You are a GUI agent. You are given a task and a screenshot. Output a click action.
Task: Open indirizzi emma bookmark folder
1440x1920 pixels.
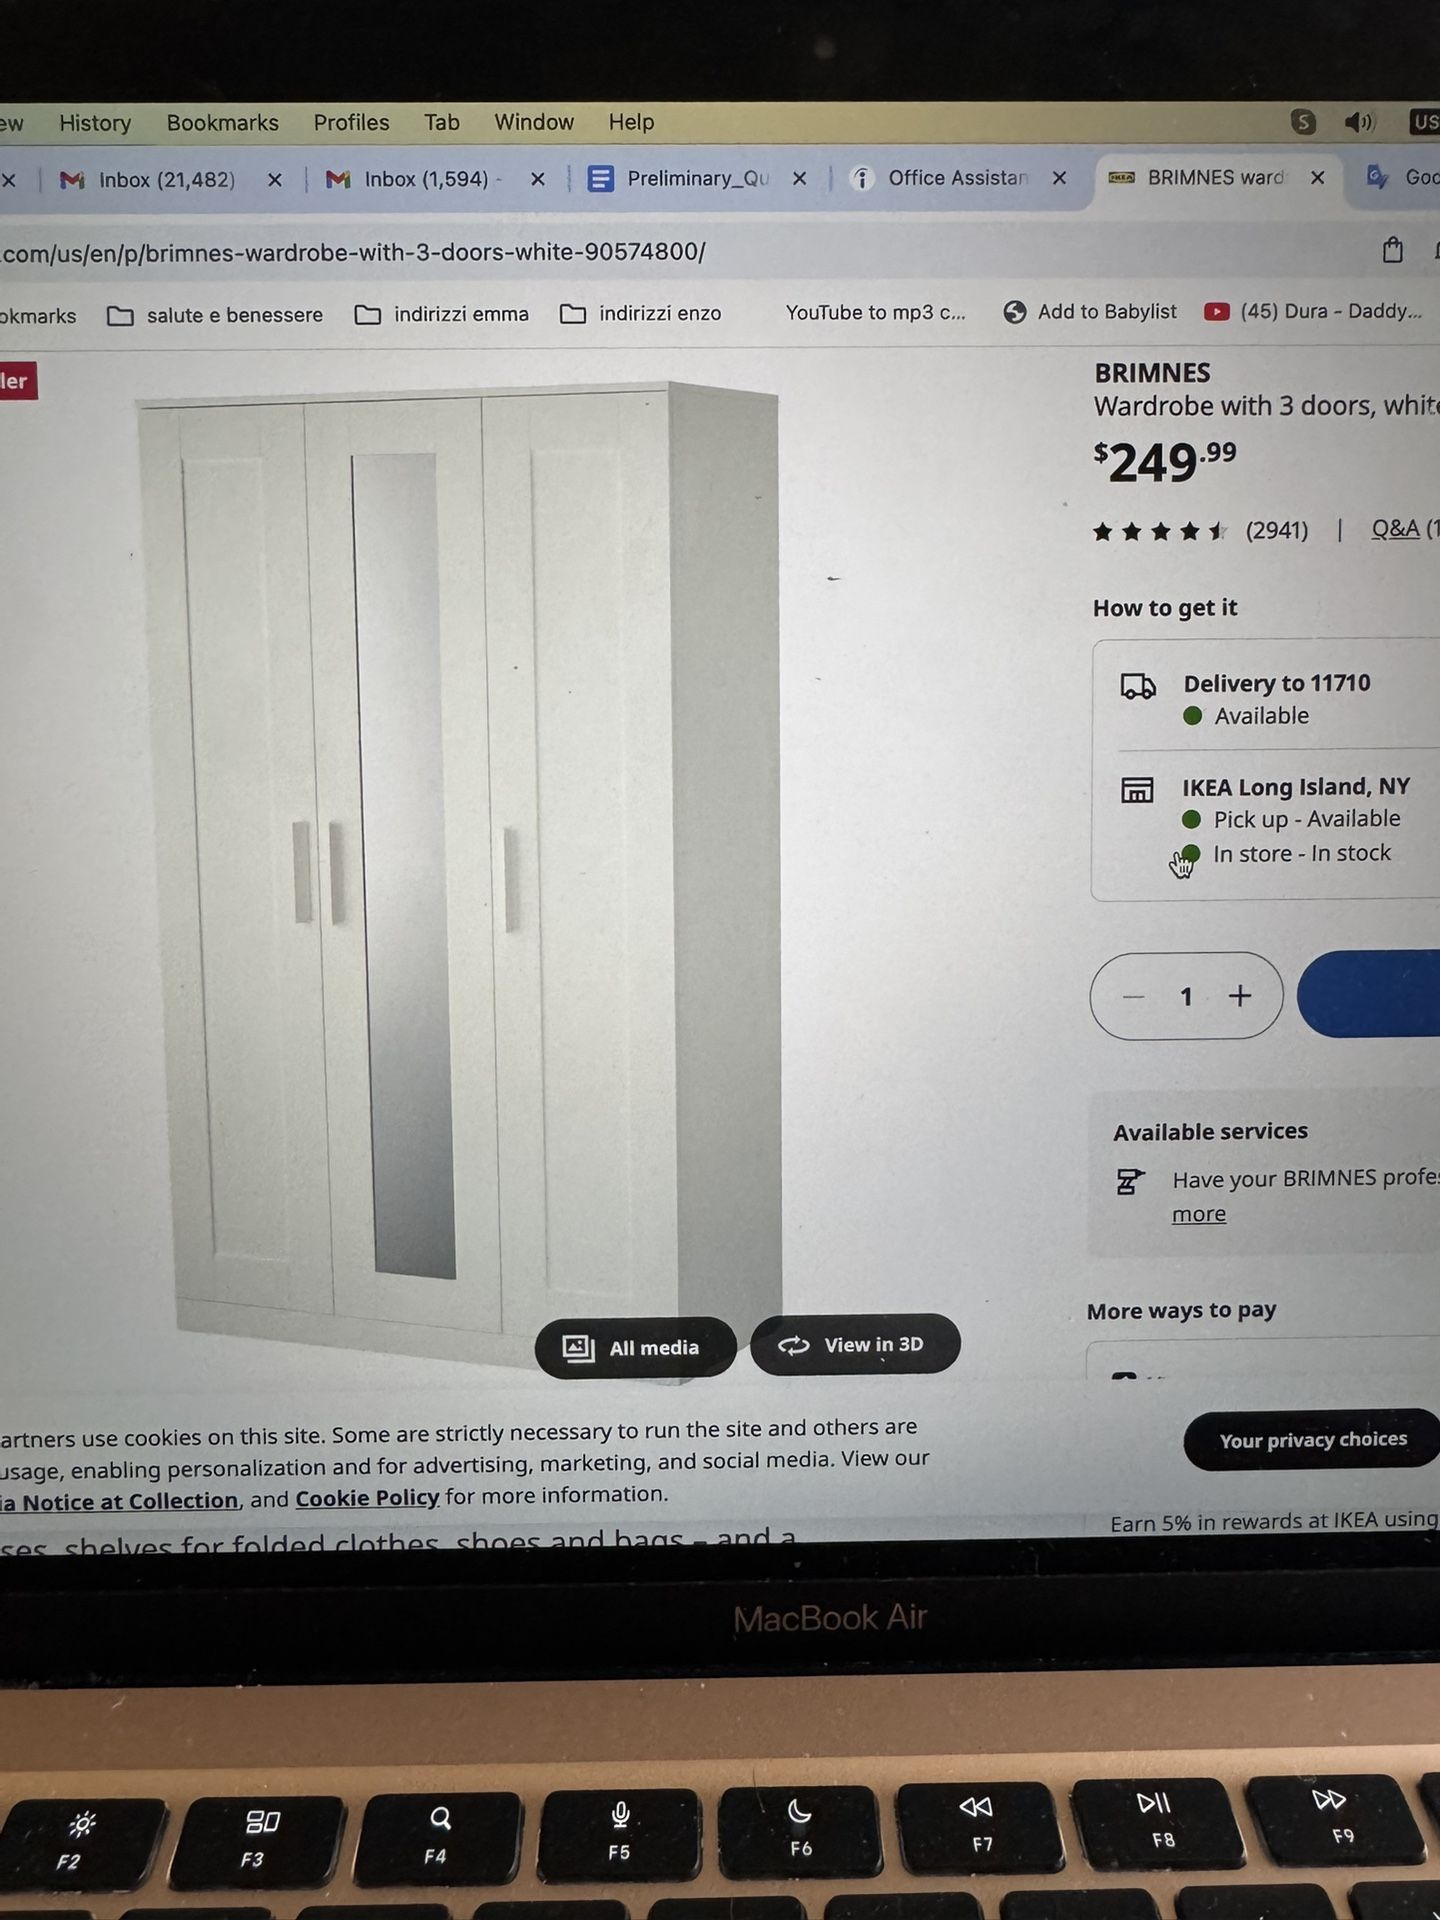point(442,314)
